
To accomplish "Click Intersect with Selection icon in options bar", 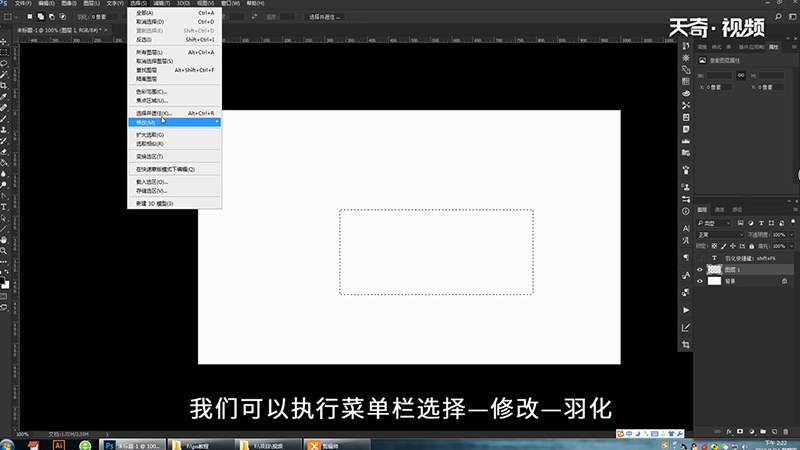I will pyautogui.click(x=63, y=17).
